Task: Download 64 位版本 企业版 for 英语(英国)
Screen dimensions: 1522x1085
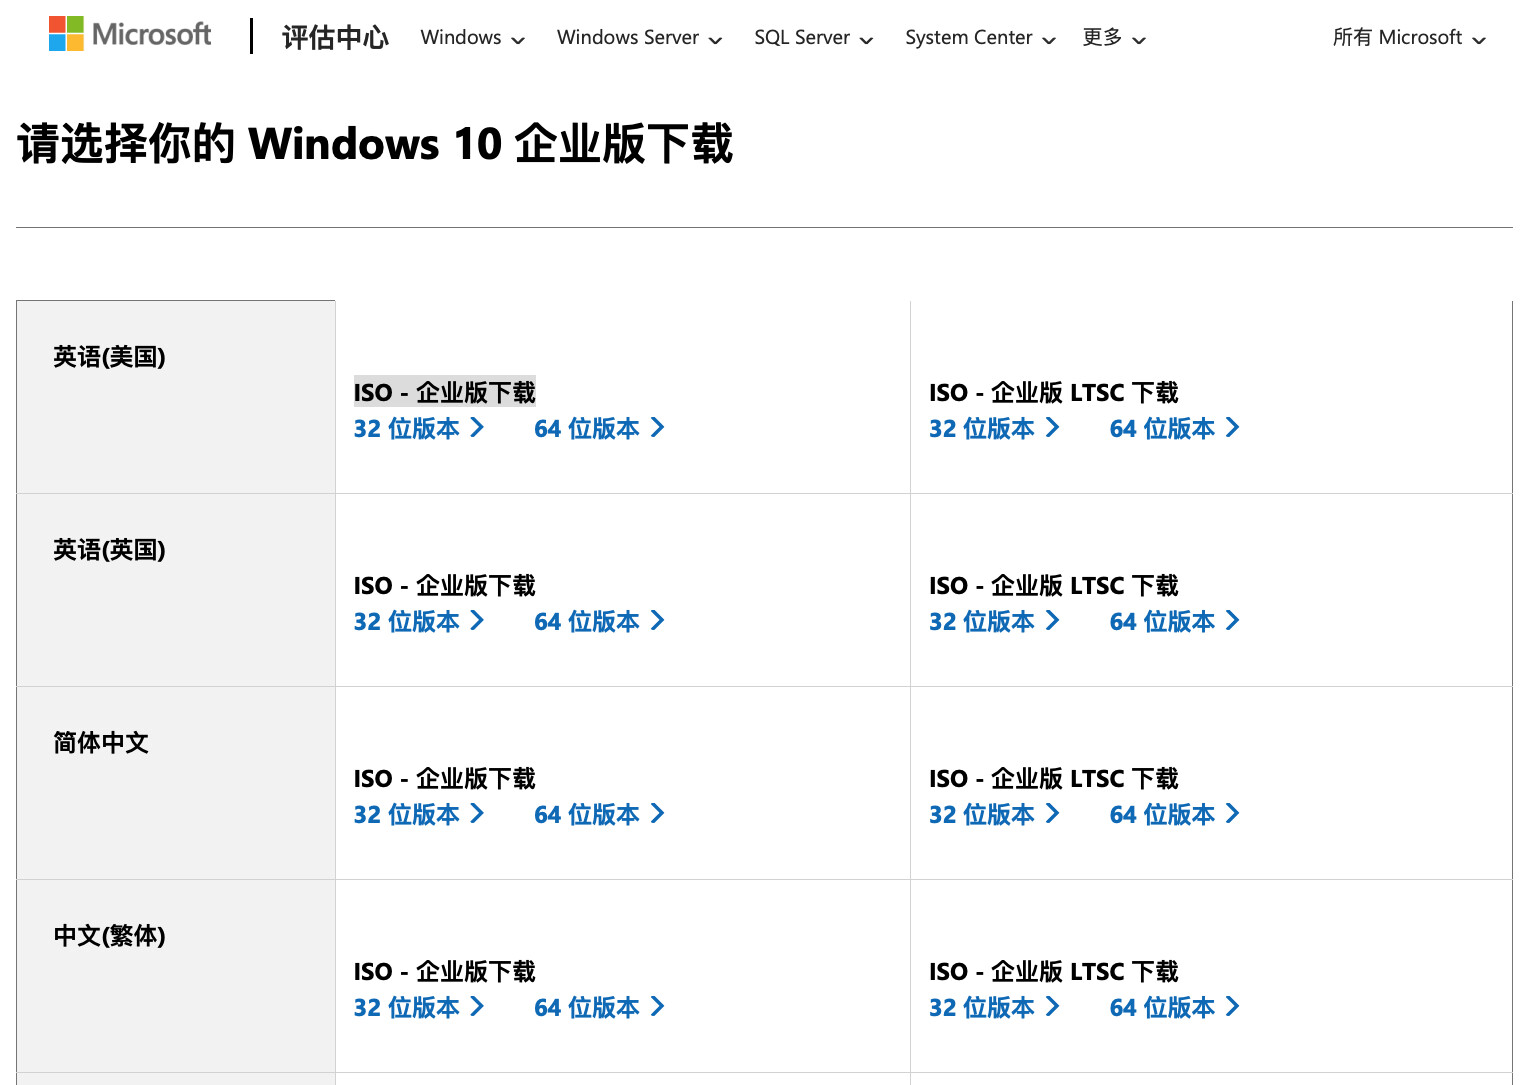Action: click(x=600, y=621)
